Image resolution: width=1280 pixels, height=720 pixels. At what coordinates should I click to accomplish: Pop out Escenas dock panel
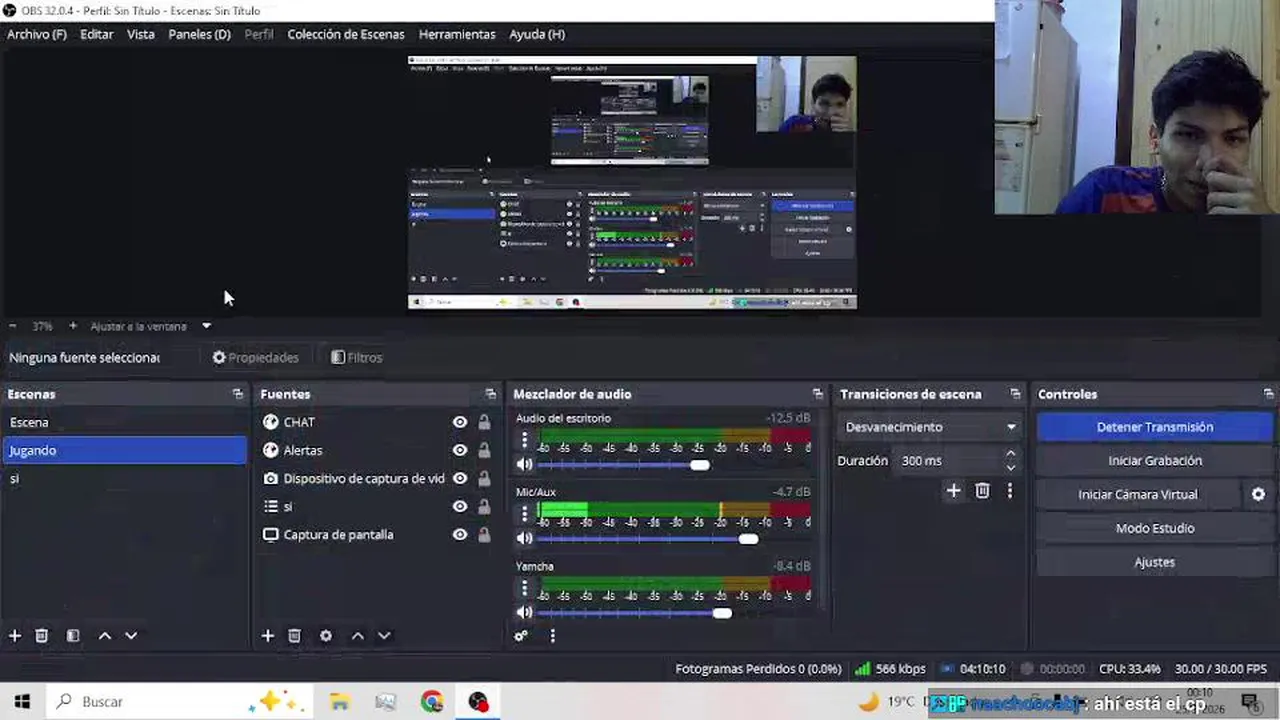[x=237, y=394]
